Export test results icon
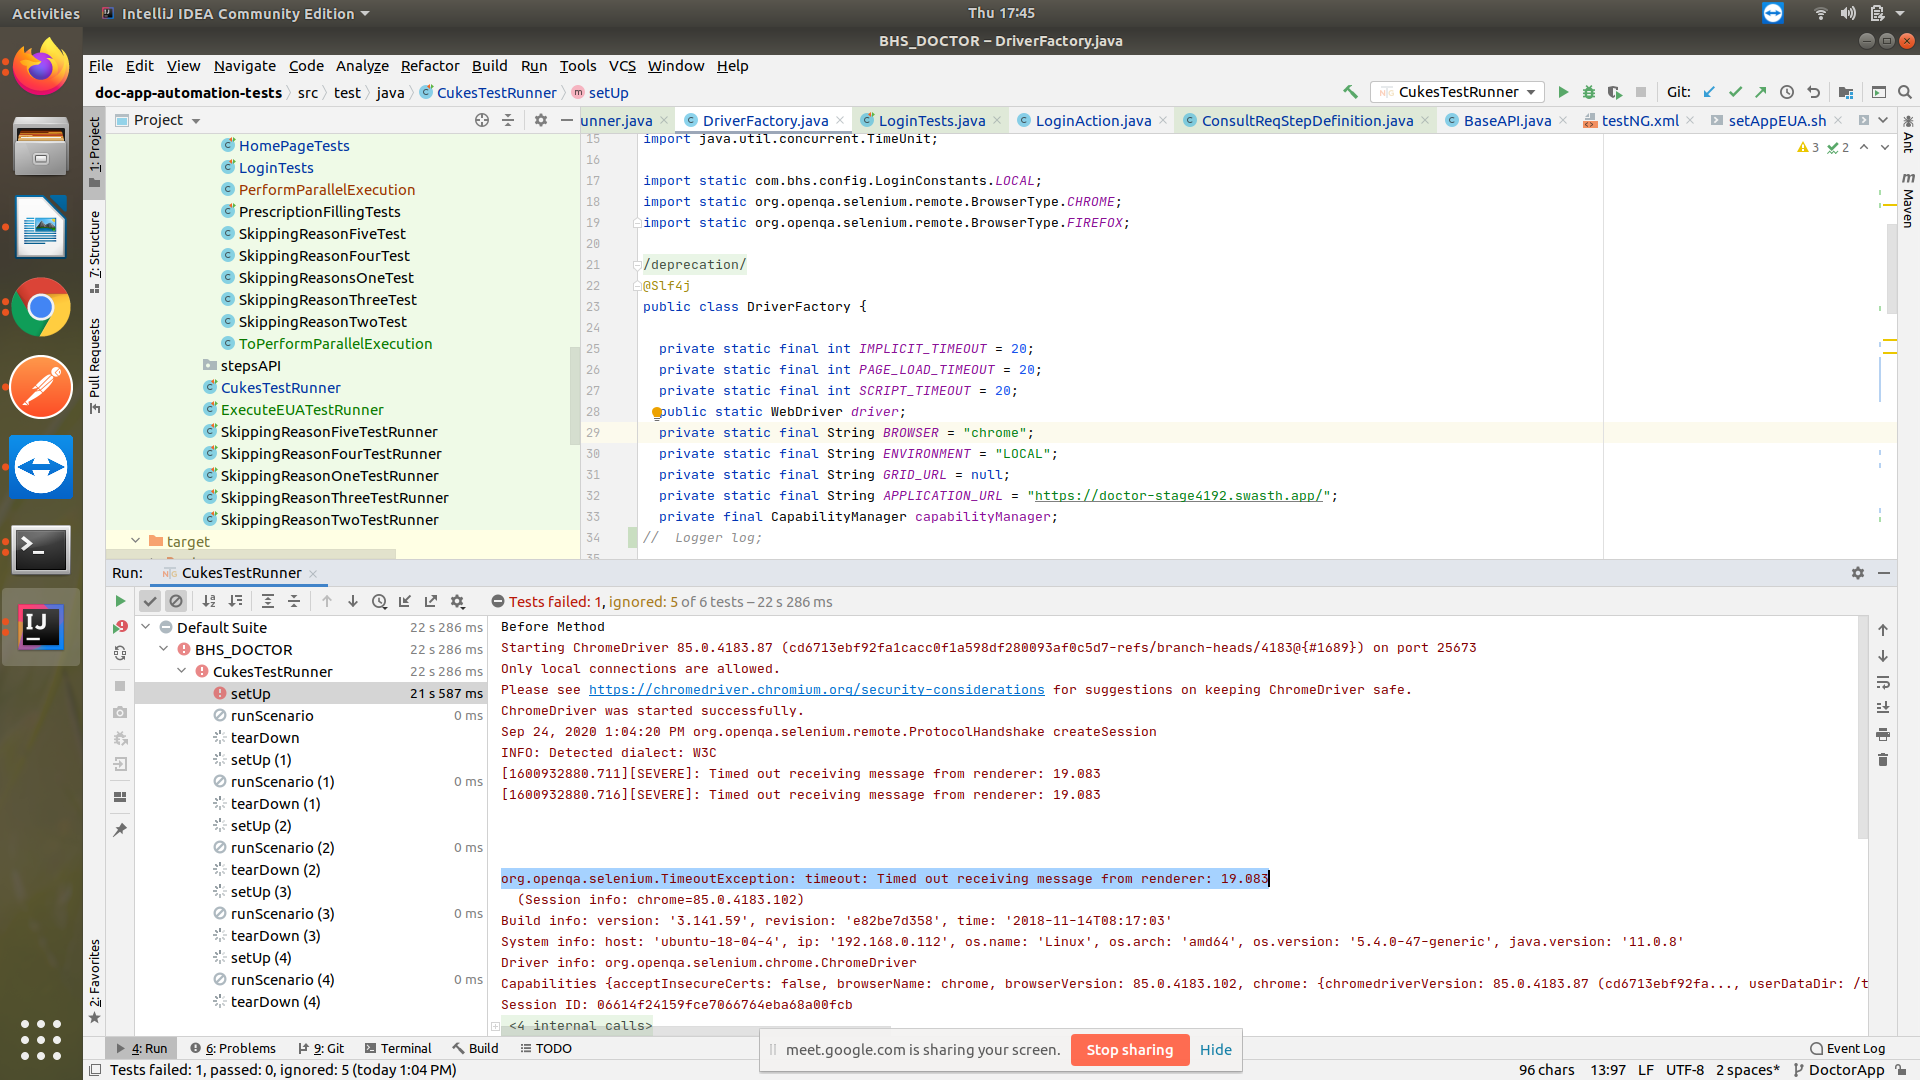 tap(431, 601)
